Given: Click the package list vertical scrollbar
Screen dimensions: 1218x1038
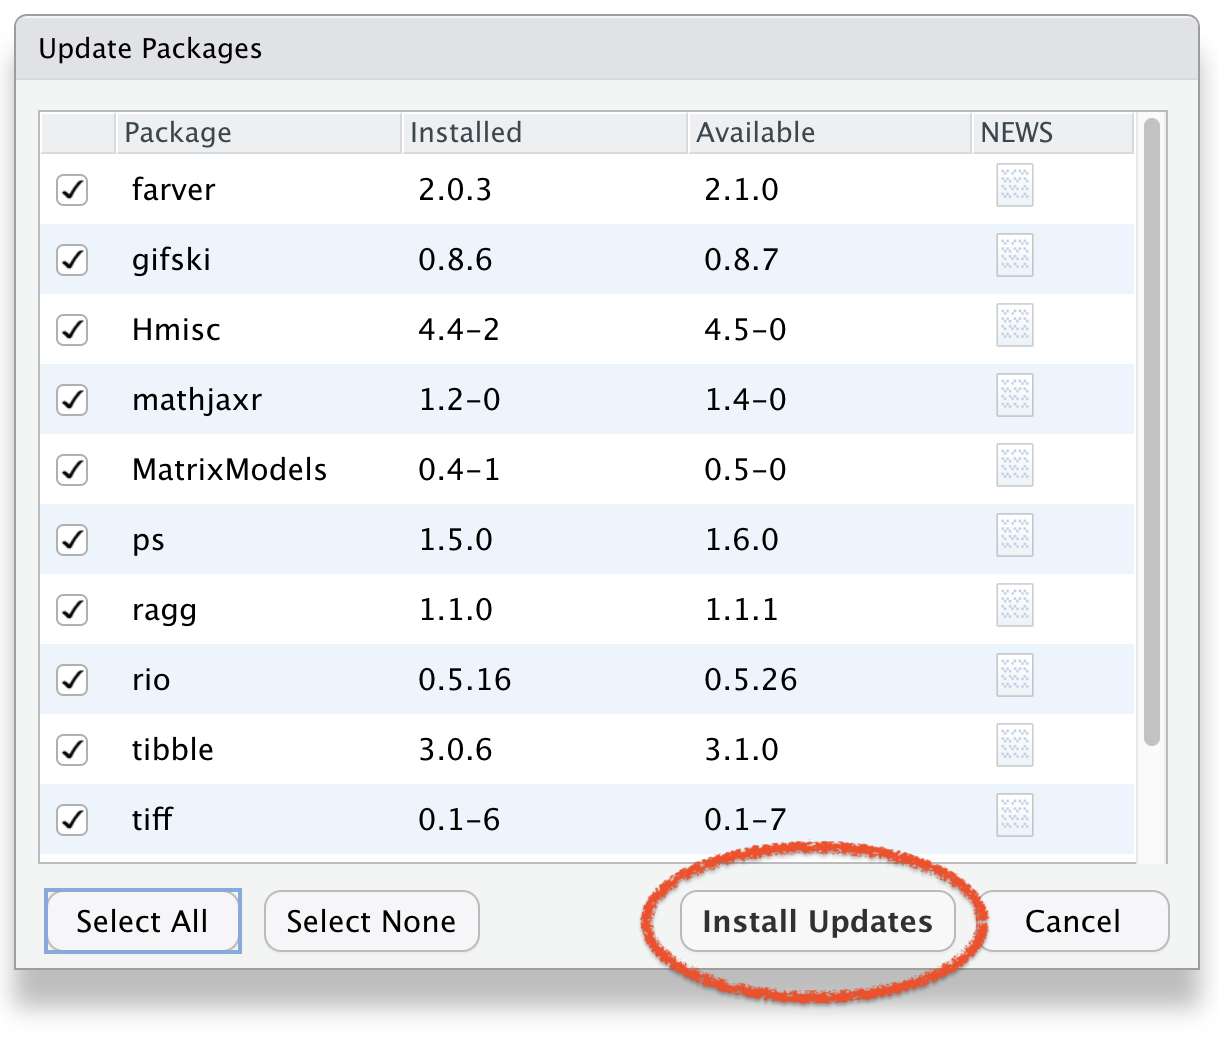Looking at the screenshot, I should 1151,430.
